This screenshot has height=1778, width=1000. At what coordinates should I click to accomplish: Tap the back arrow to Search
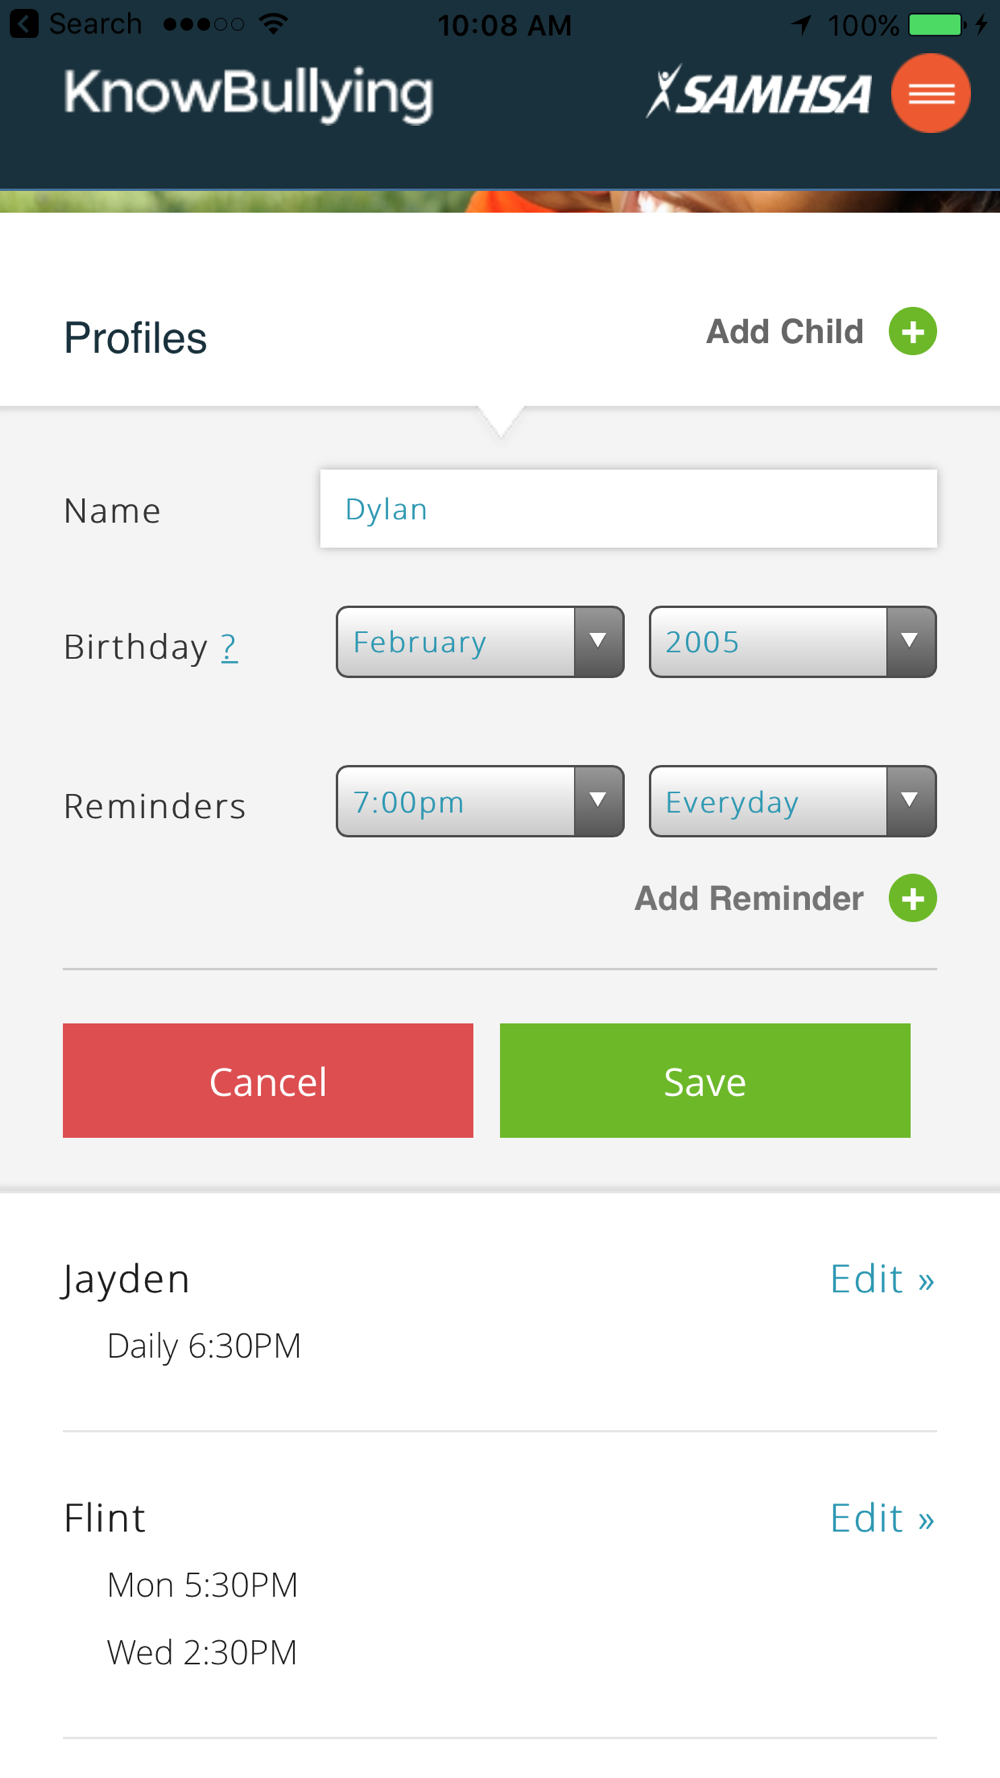pos(24,23)
